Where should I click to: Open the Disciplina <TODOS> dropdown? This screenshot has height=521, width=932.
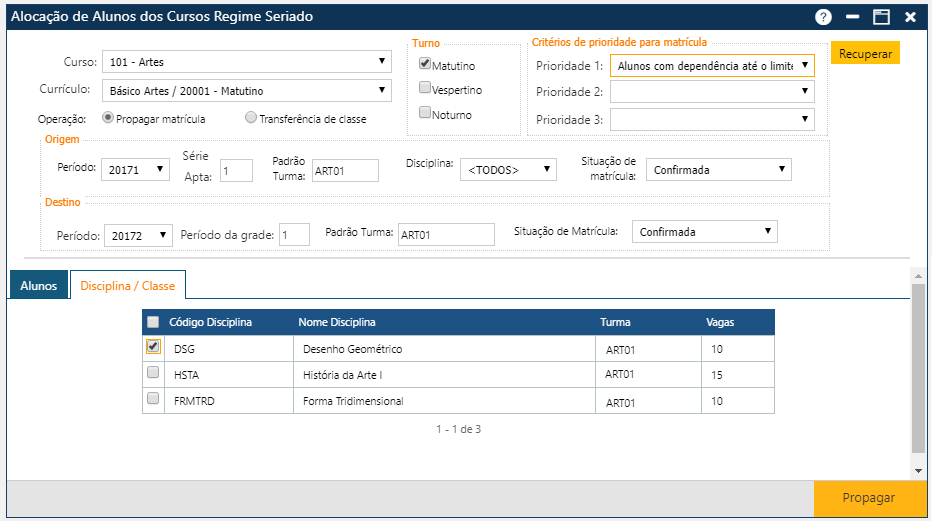tap(508, 170)
